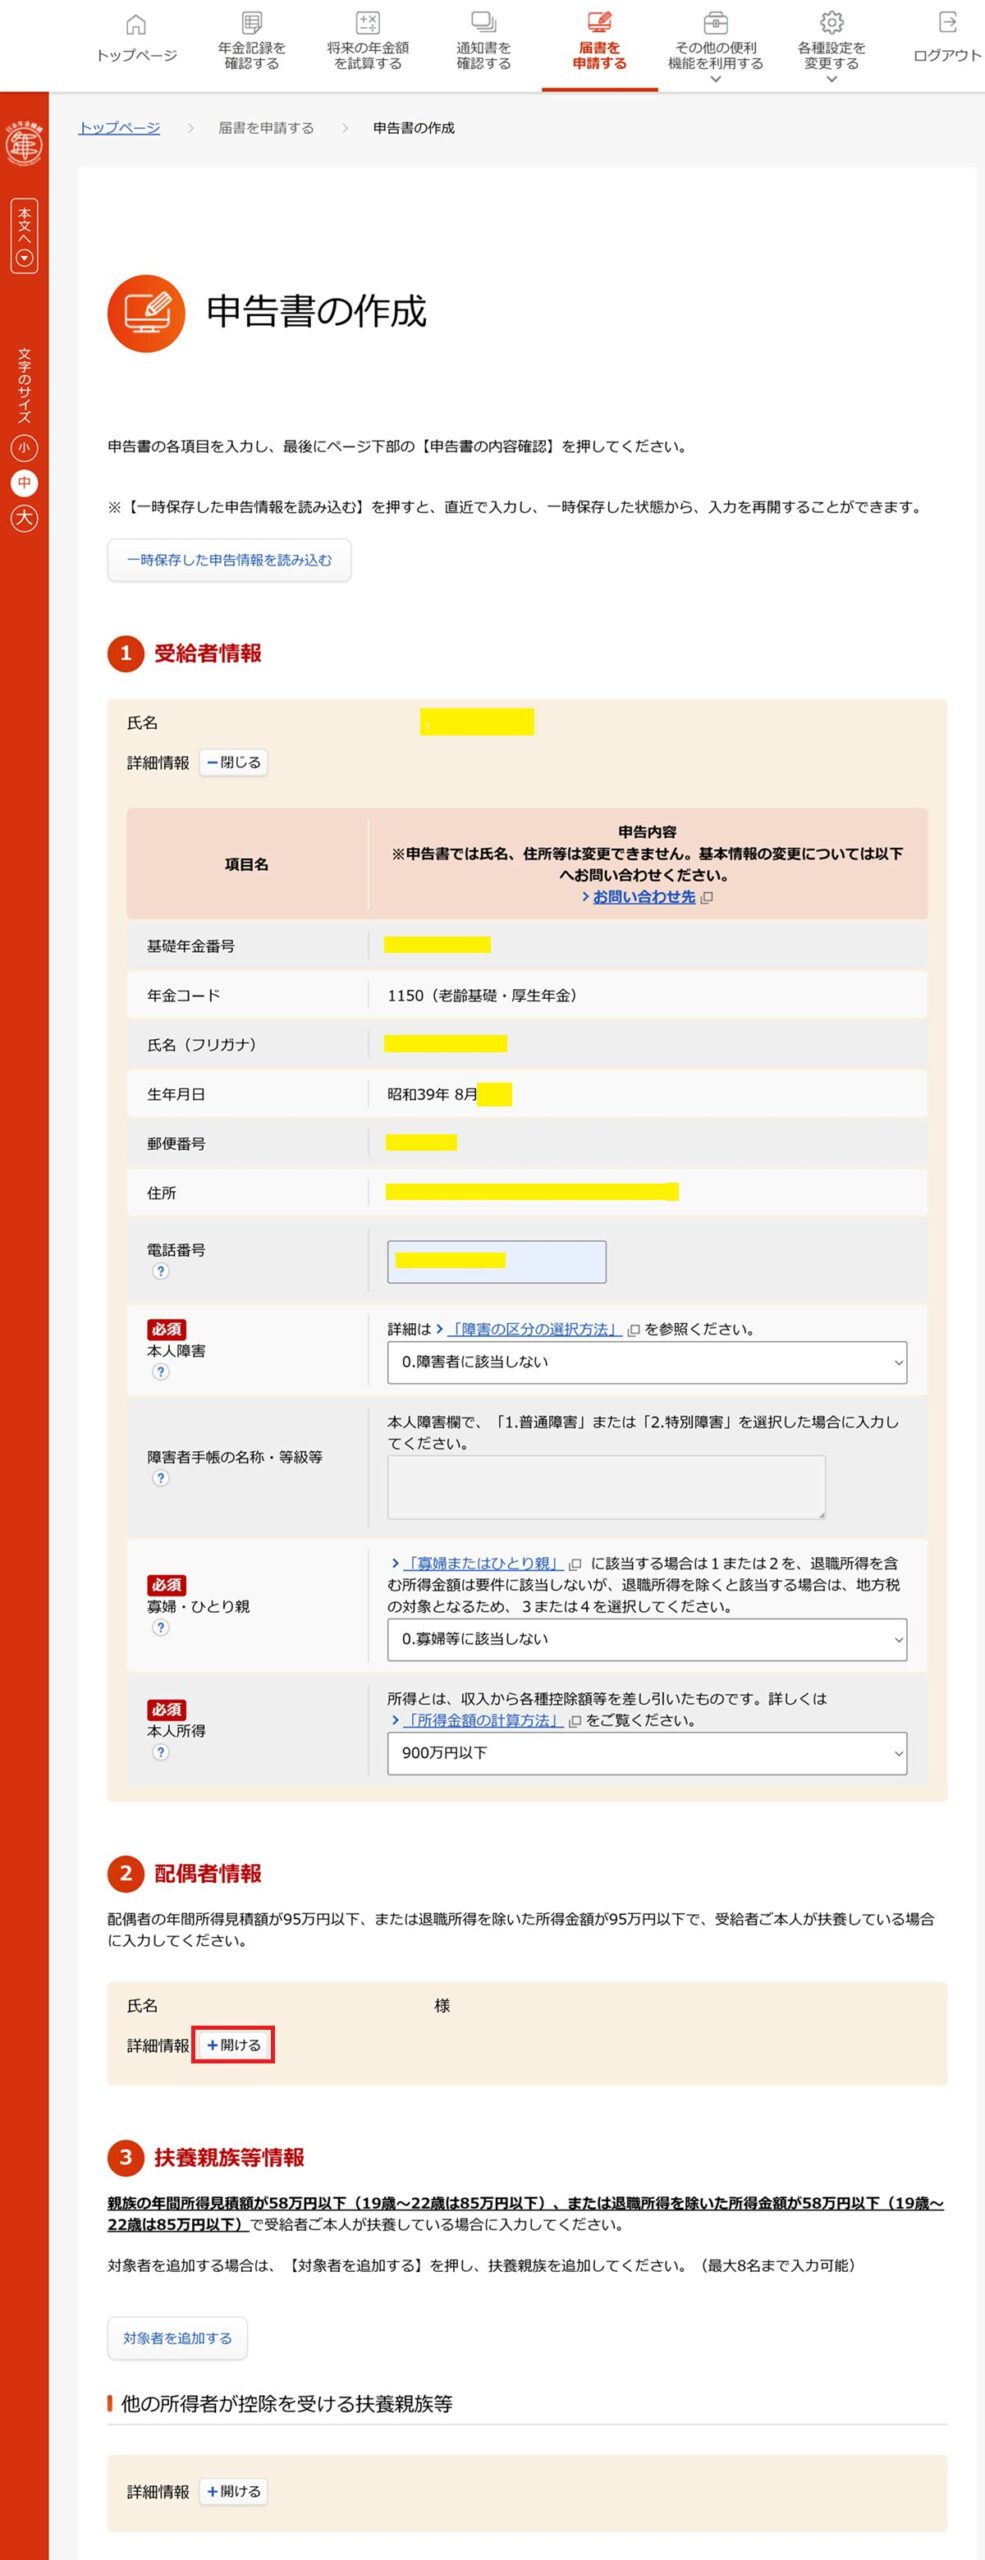985x2560 pixels.
Task: Set text size to large (大)
Action: [x=24, y=518]
